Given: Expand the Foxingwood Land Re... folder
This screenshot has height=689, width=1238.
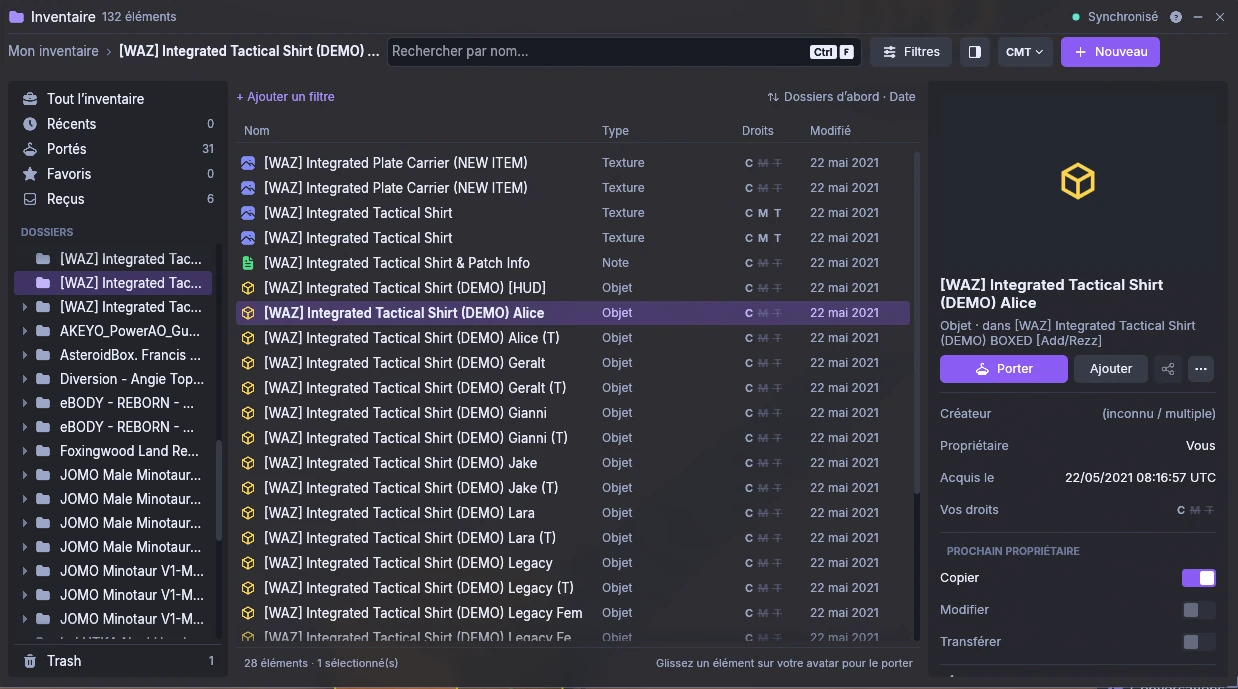Looking at the screenshot, I should (x=25, y=451).
